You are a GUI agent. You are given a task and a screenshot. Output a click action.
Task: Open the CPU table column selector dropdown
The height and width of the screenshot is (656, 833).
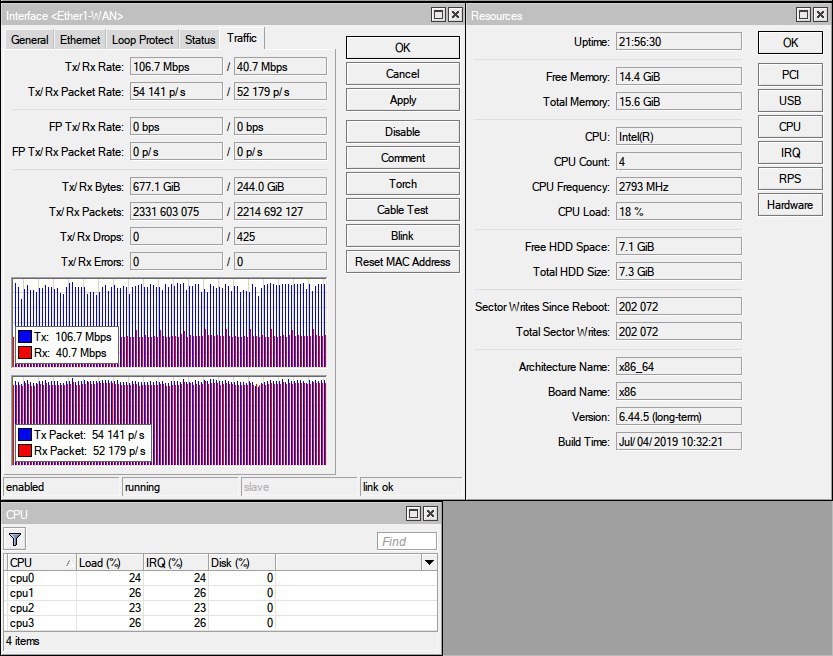[429, 563]
